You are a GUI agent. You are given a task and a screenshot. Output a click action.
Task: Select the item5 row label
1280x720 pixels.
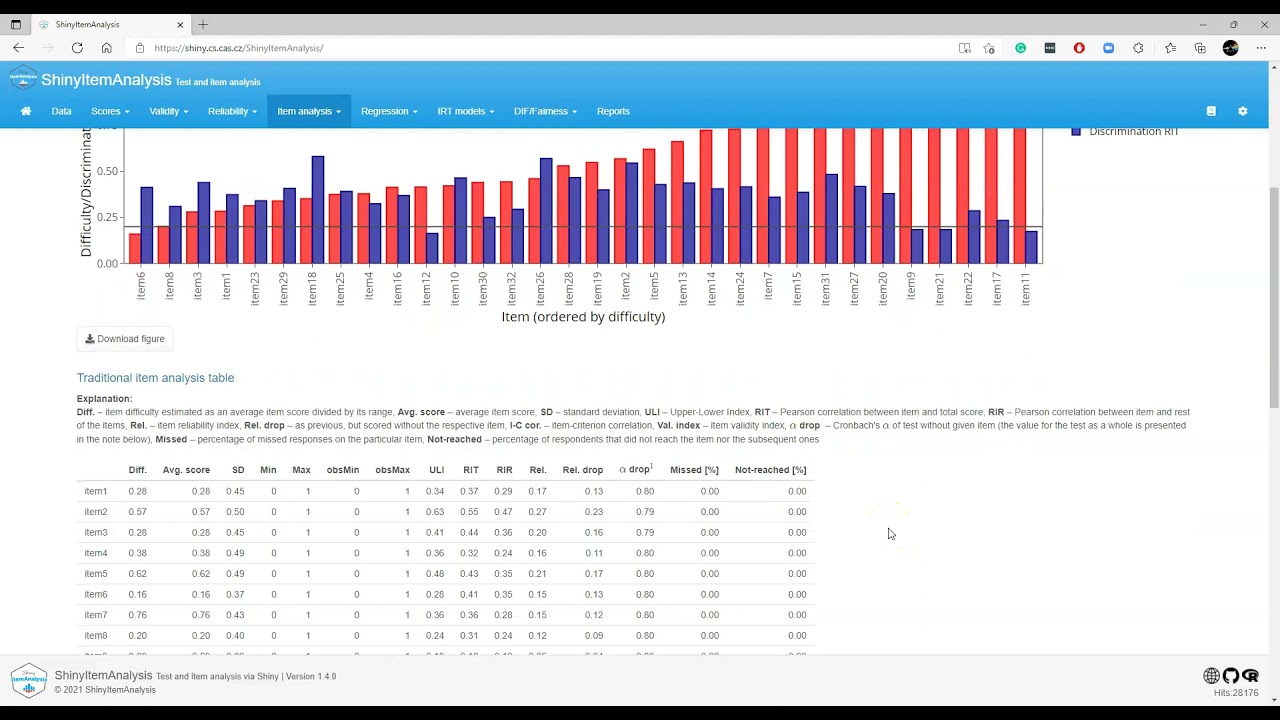(x=96, y=574)
